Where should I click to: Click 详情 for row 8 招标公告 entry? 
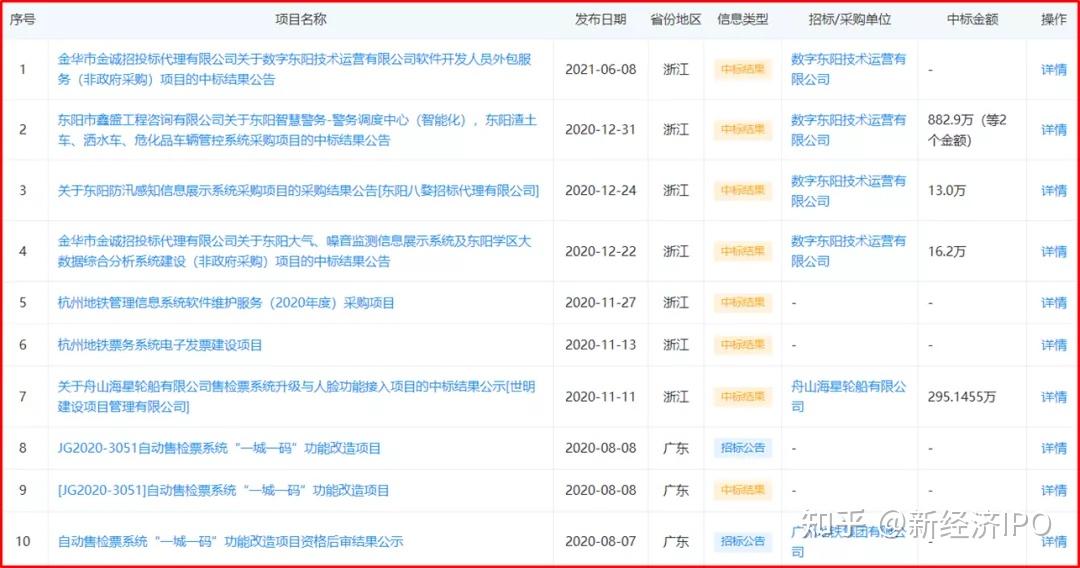point(1053,448)
